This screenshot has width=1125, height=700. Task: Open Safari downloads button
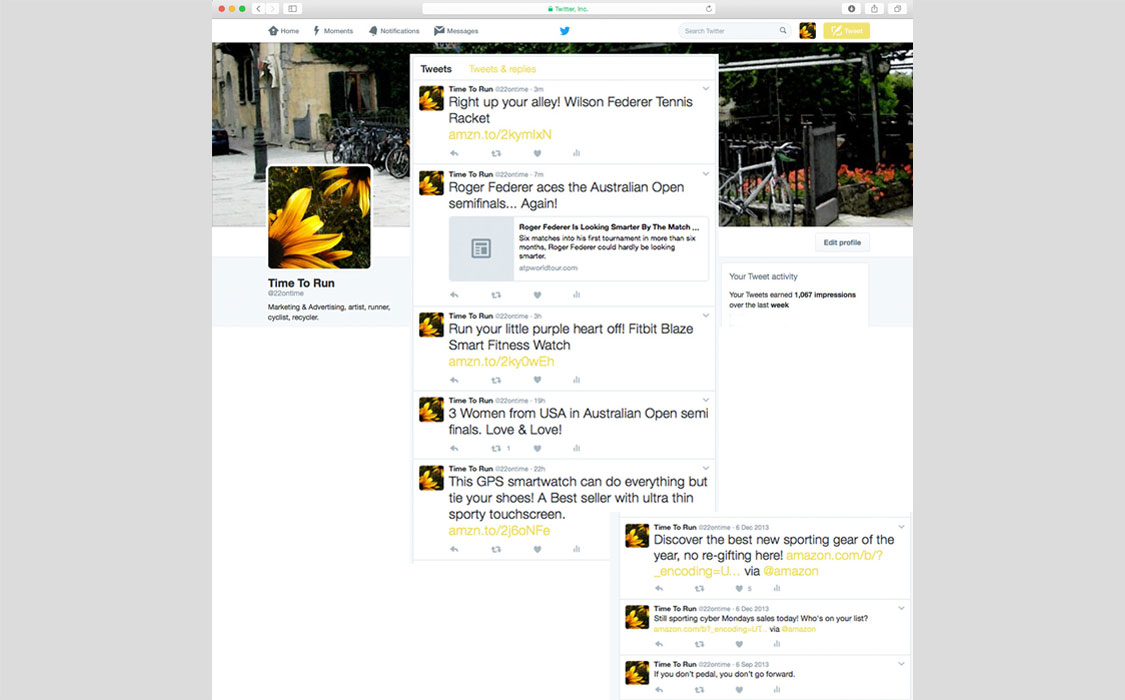click(x=851, y=9)
